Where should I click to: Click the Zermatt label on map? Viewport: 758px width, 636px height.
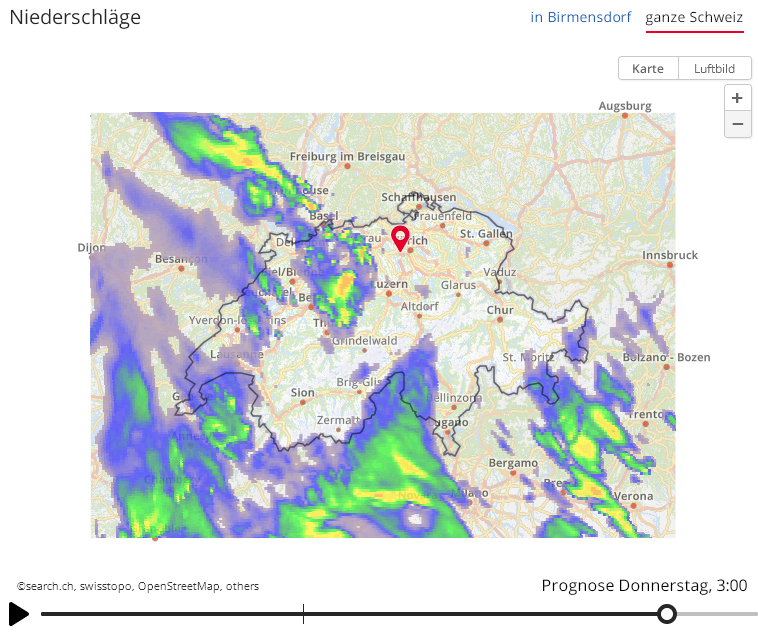point(338,420)
